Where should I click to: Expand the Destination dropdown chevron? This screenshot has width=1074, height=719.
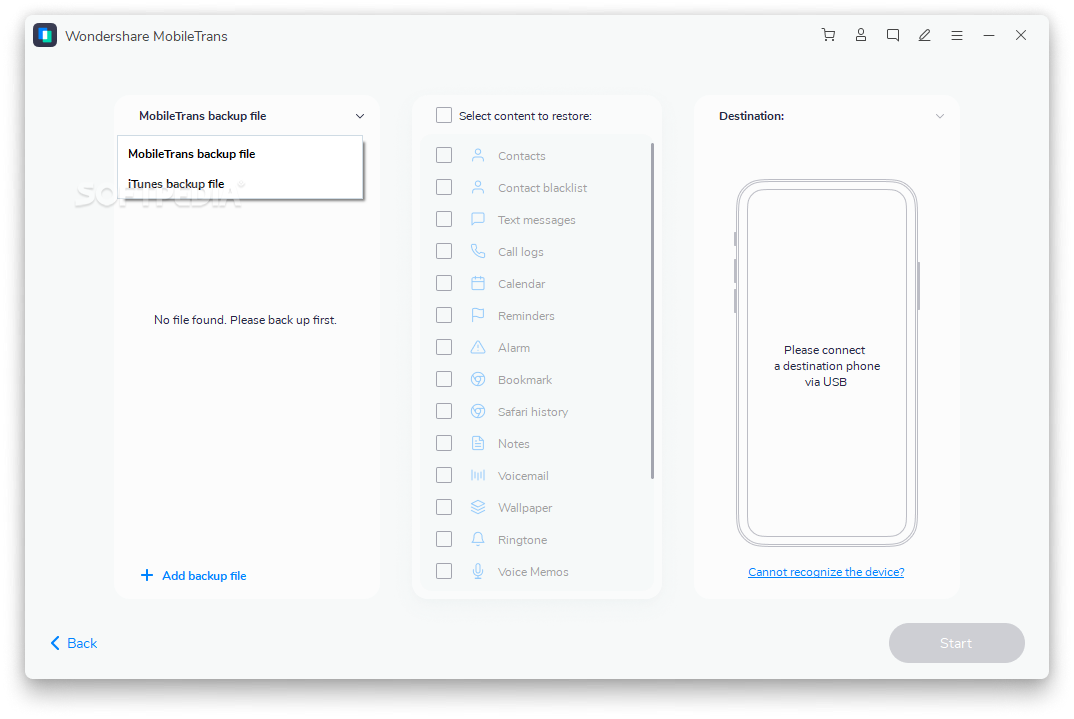click(x=940, y=116)
